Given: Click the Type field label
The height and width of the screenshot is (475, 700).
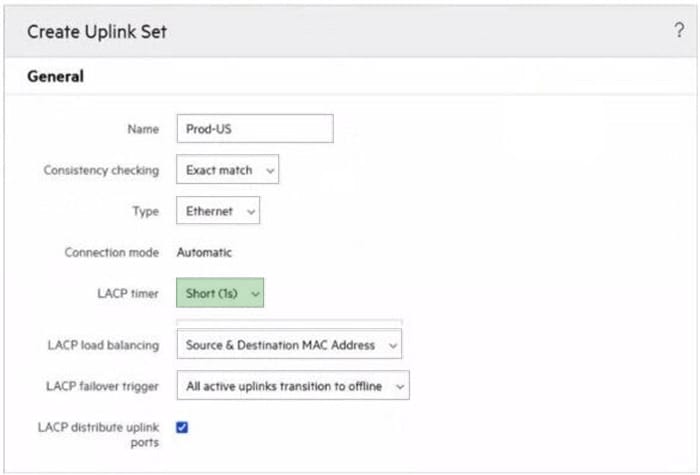Looking at the screenshot, I should tap(146, 211).
